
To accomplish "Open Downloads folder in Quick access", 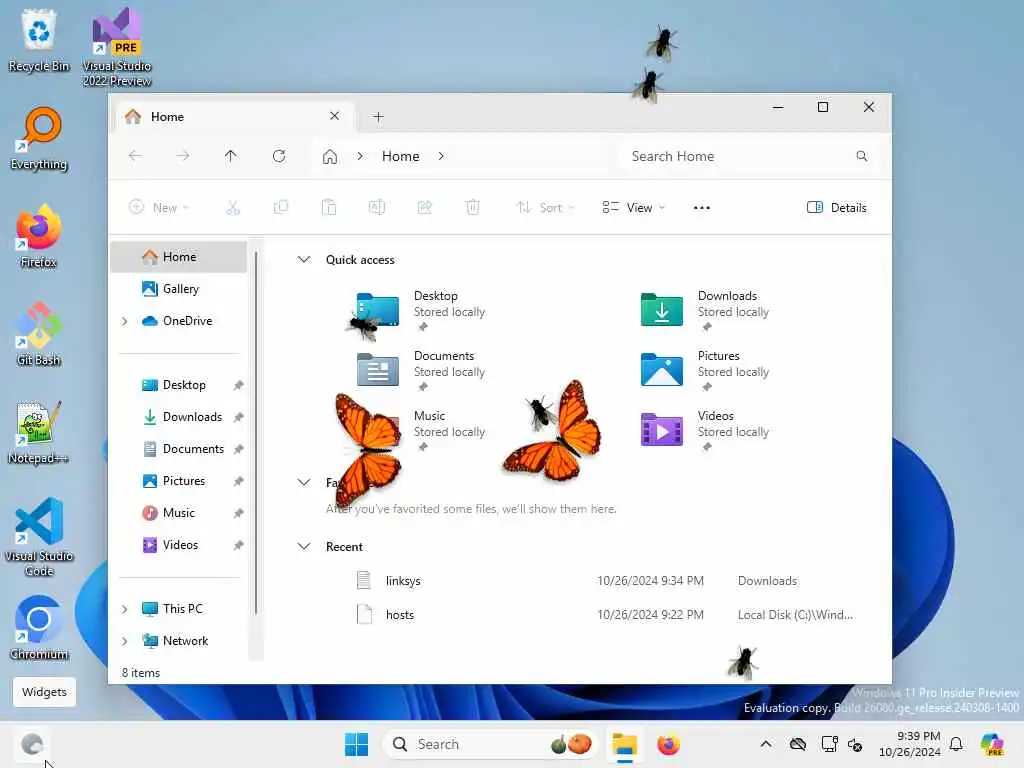I will click(705, 309).
